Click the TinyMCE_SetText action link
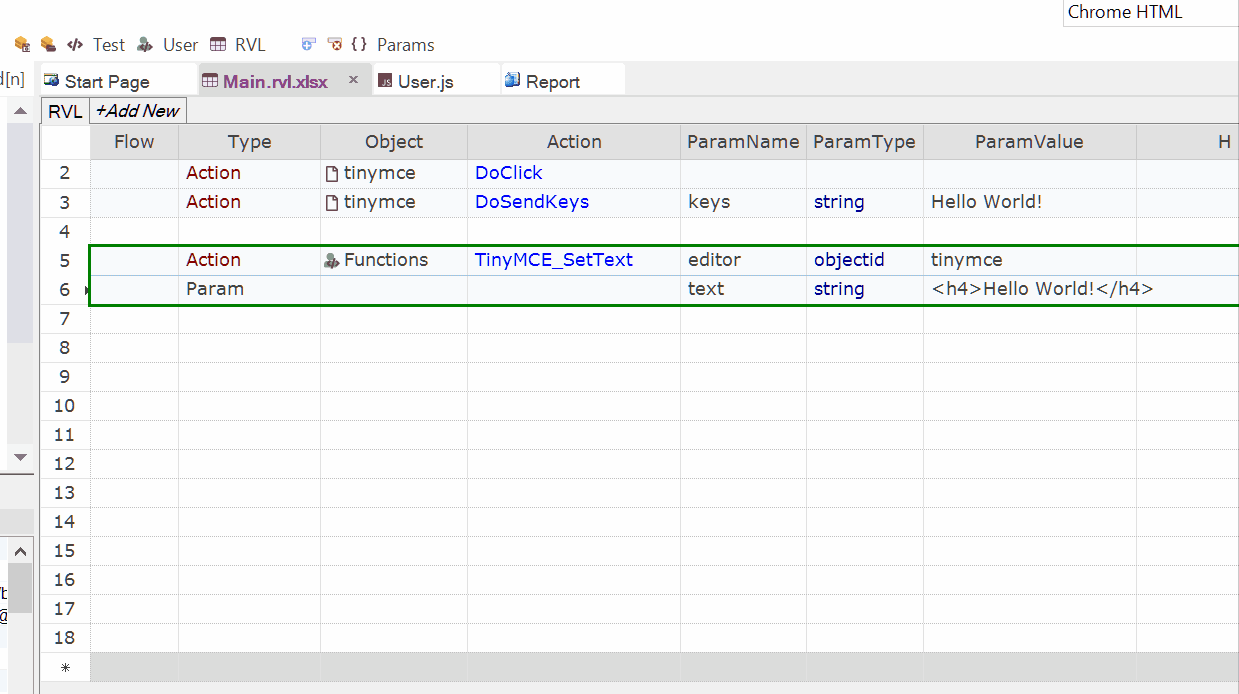The width and height of the screenshot is (1239, 694). (x=554, y=260)
